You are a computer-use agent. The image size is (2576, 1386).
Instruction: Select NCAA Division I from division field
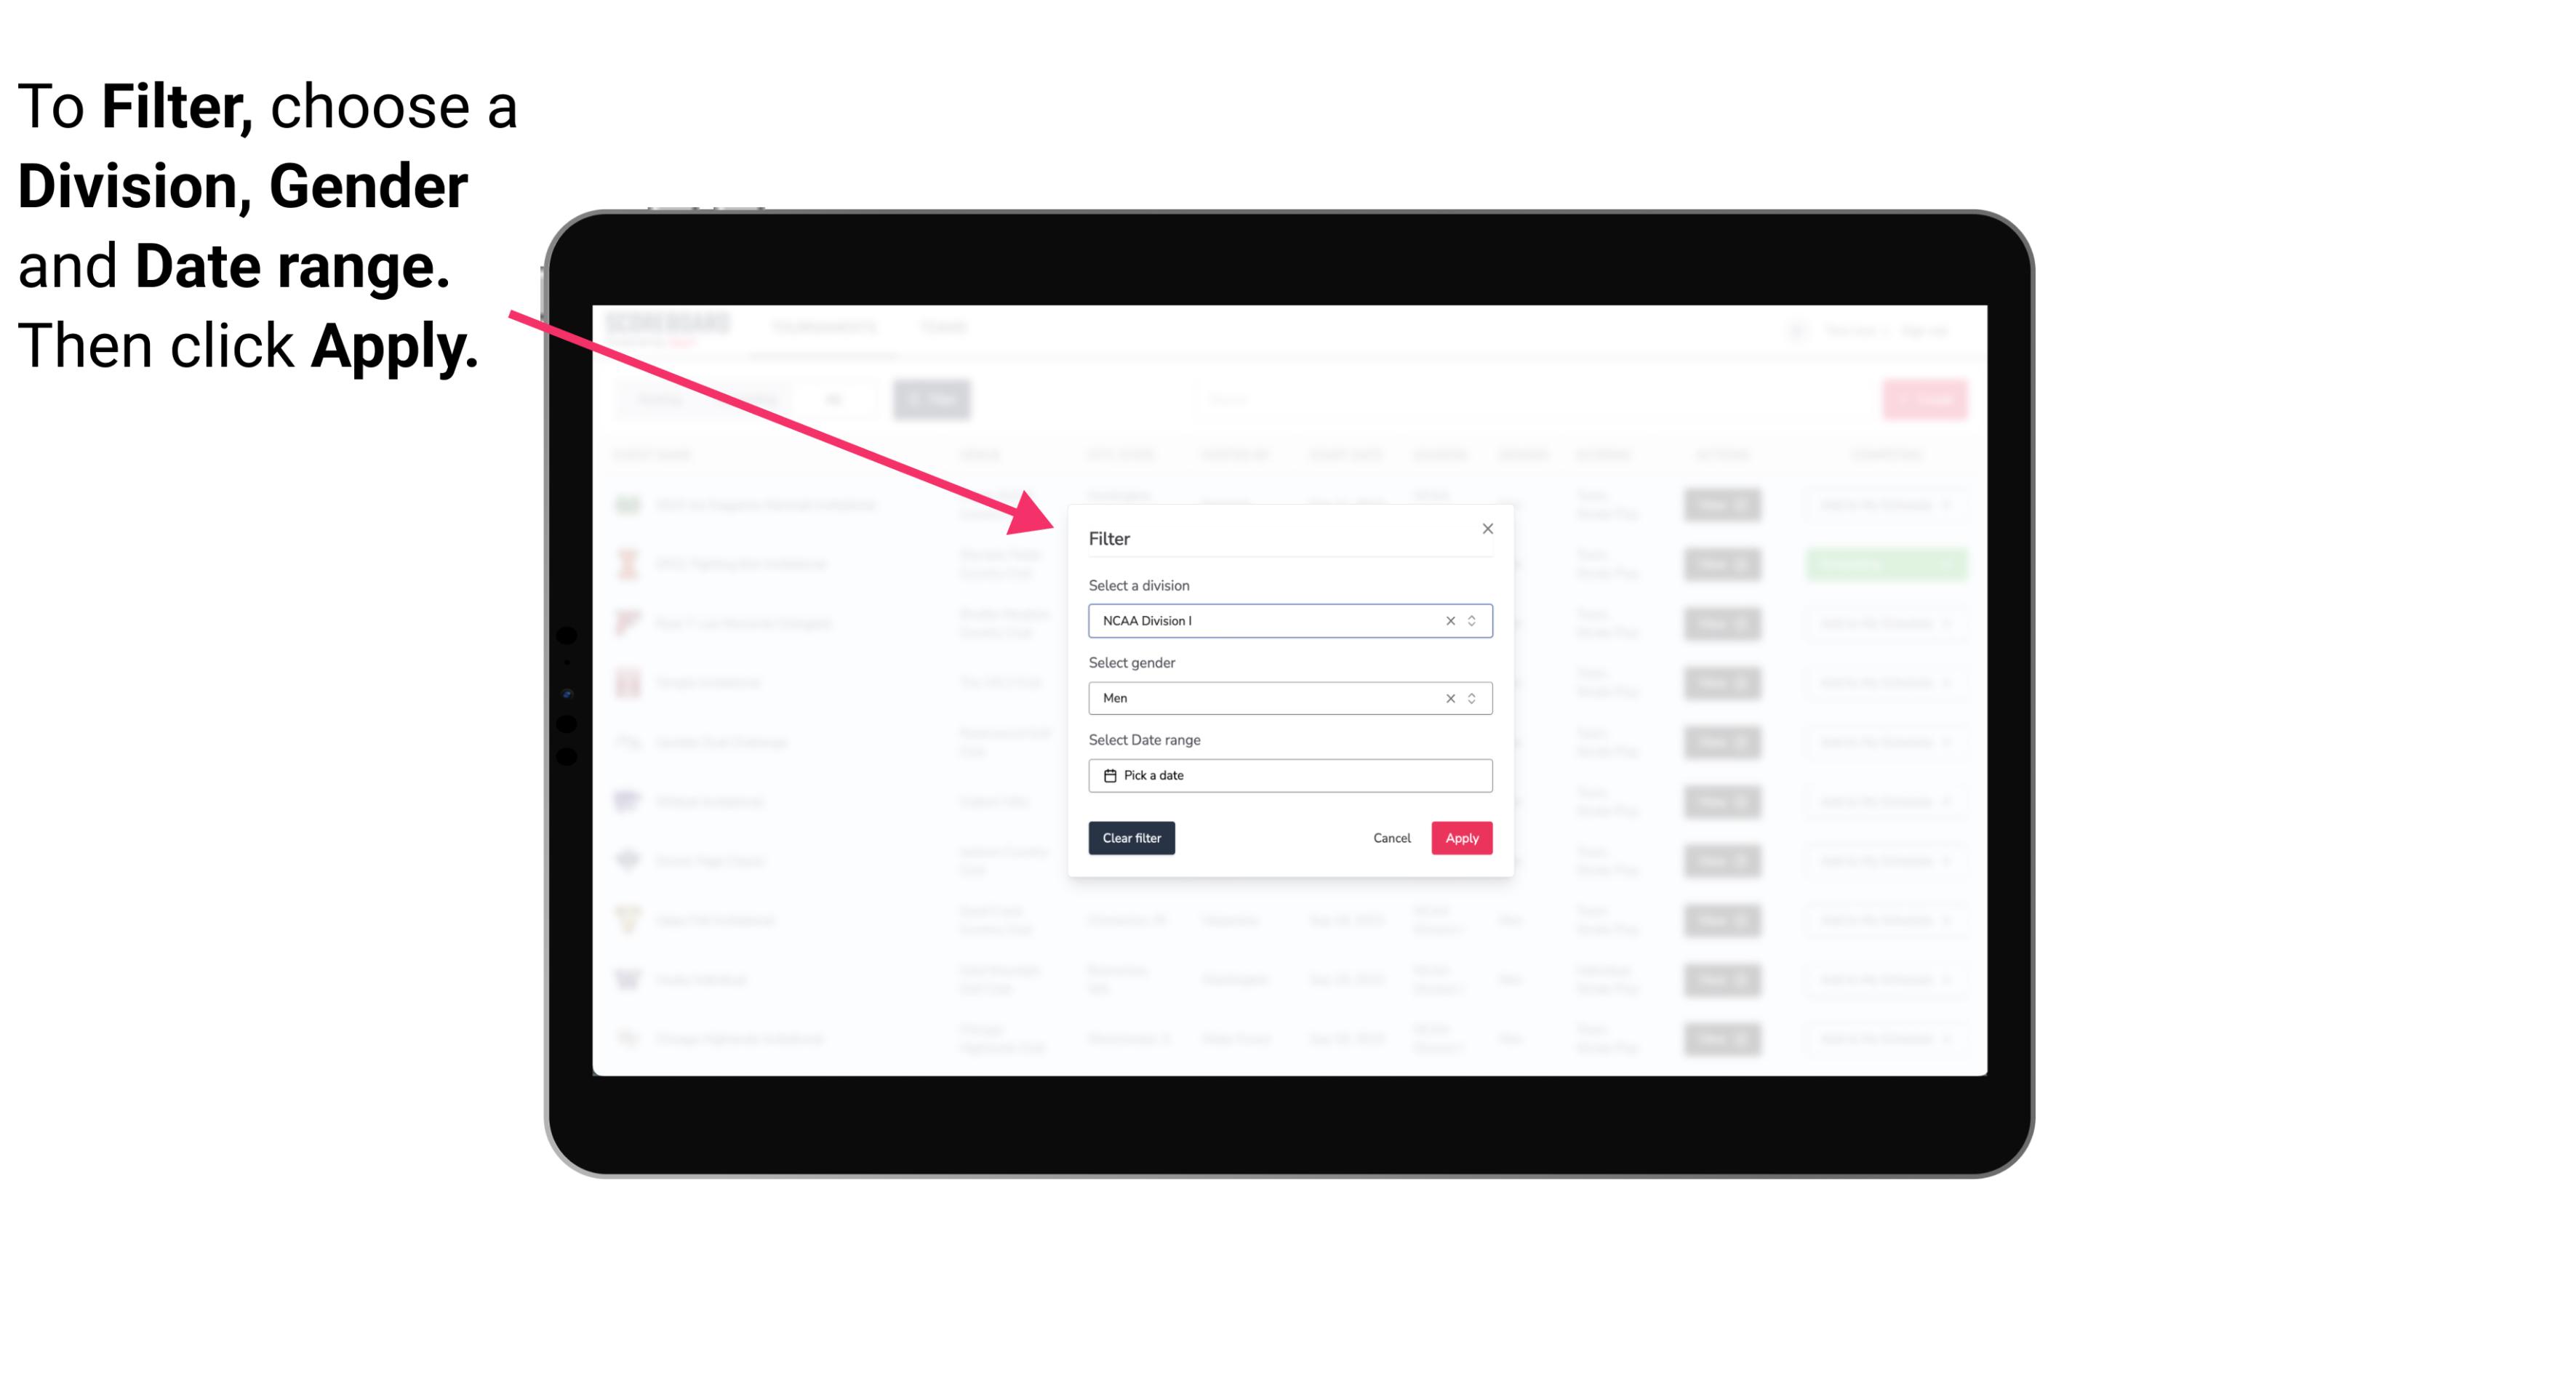pos(1287,620)
